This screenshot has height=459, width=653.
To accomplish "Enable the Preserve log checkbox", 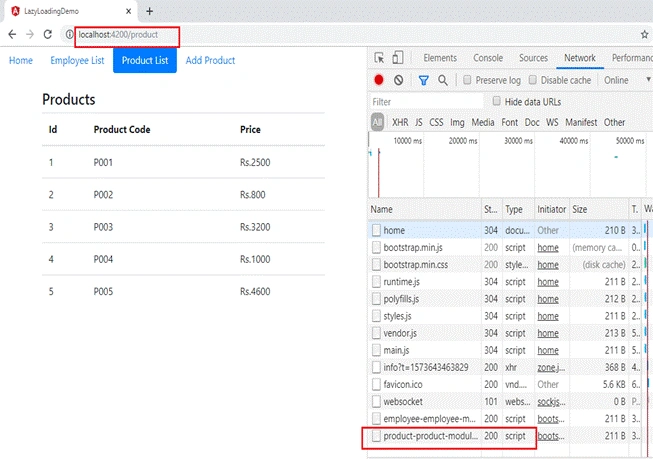I will 467,80.
